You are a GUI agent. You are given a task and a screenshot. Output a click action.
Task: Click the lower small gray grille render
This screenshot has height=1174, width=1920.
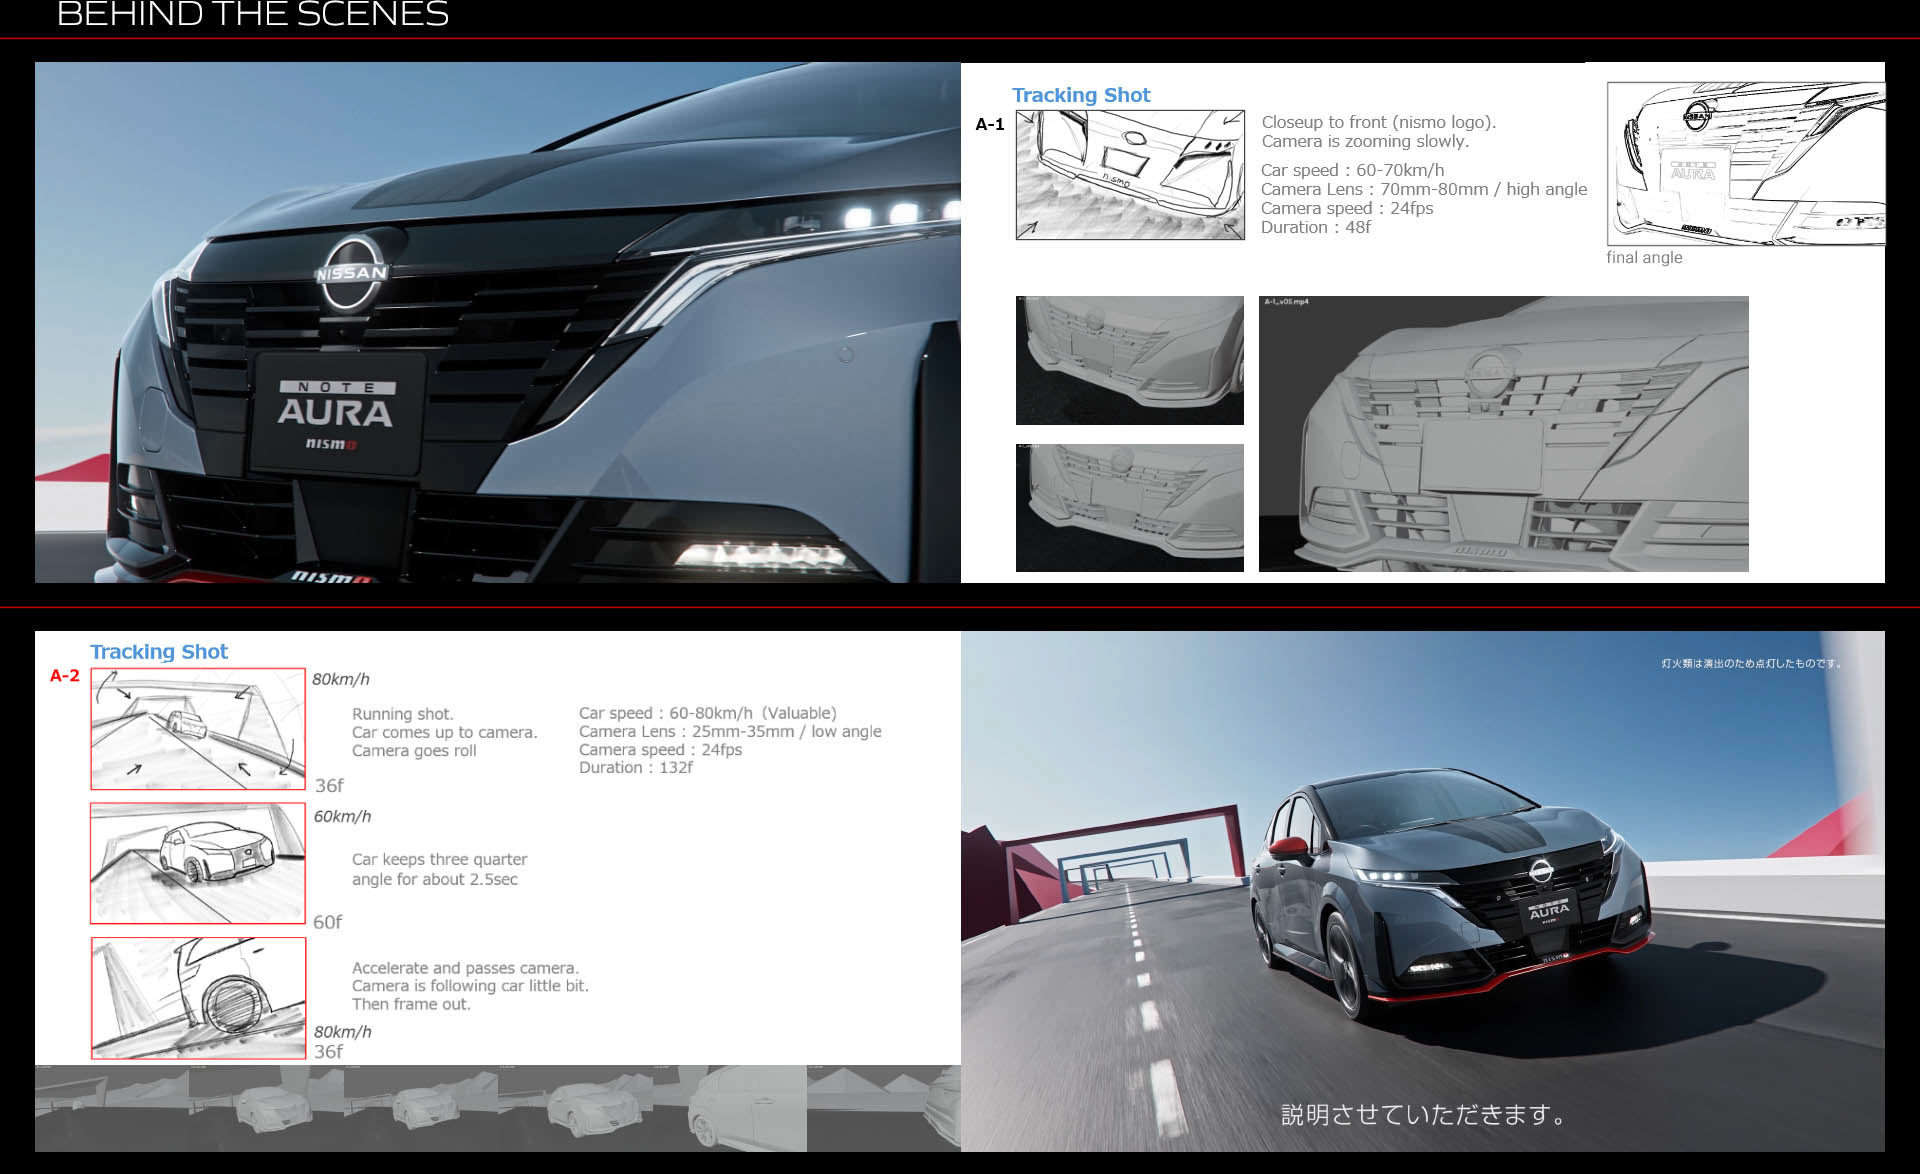coord(1129,508)
